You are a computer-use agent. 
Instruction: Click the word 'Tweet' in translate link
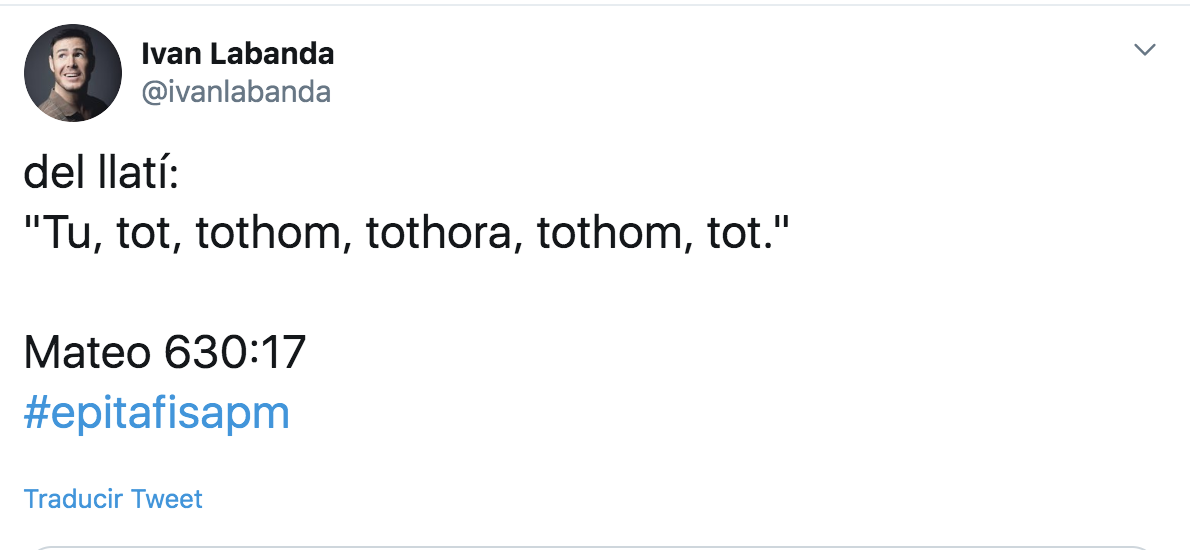point(167,499)
